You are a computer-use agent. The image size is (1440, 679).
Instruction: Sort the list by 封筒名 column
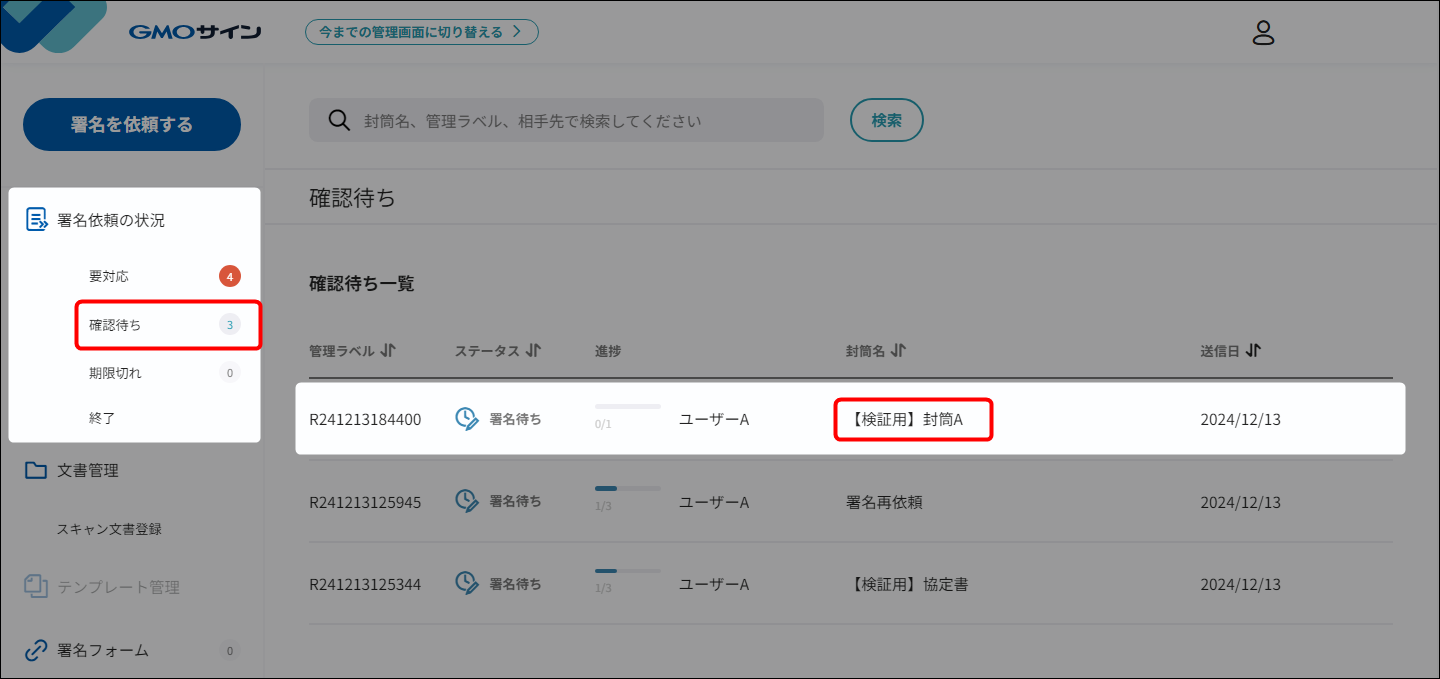[x=898, y=351]
